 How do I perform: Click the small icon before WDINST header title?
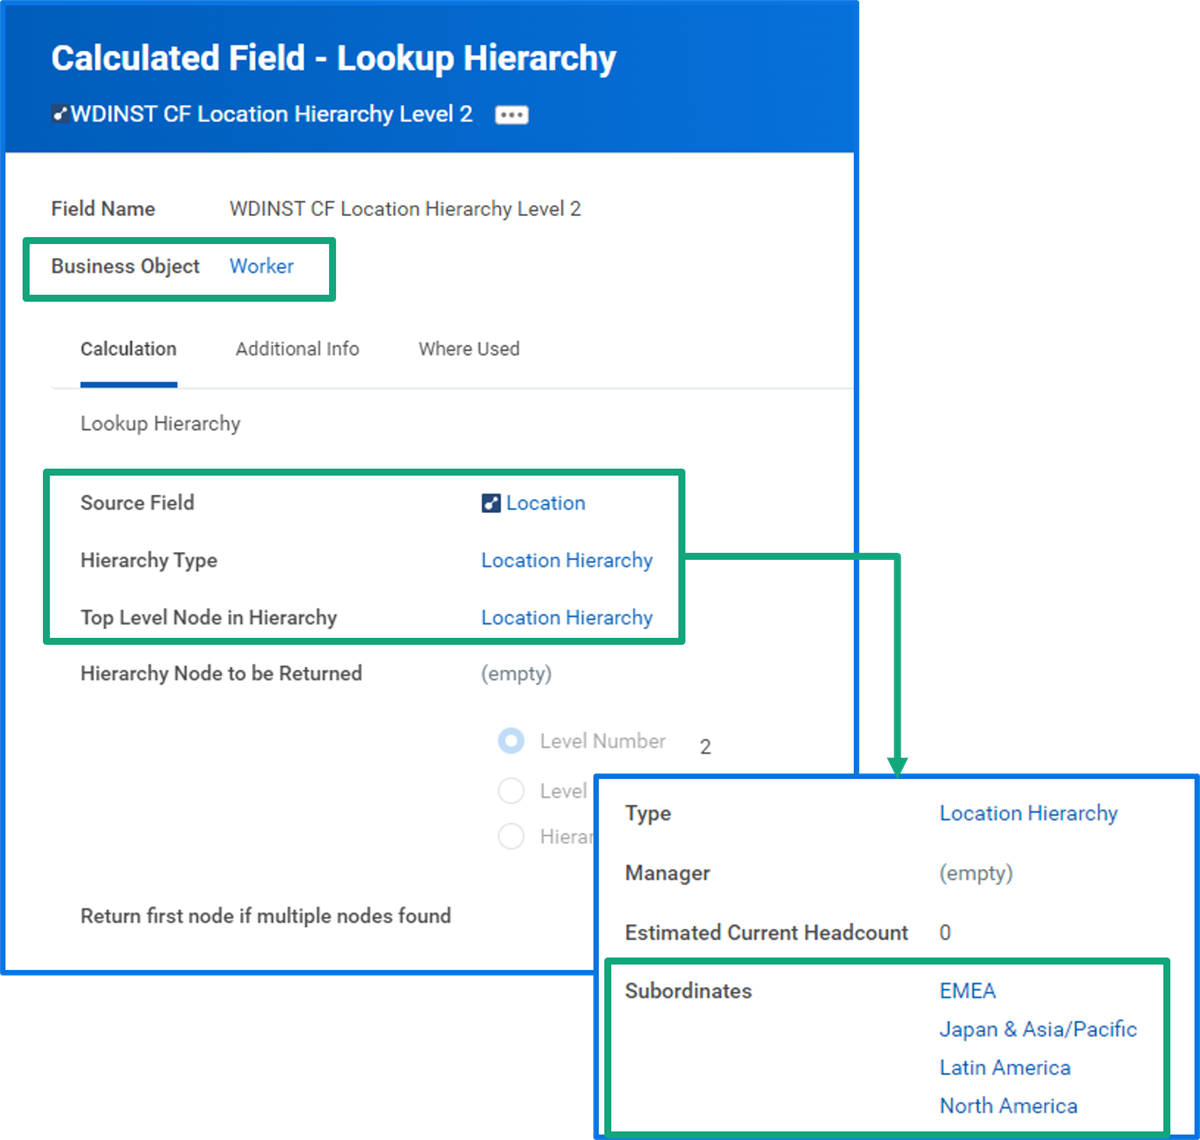(x=60, y=114)
